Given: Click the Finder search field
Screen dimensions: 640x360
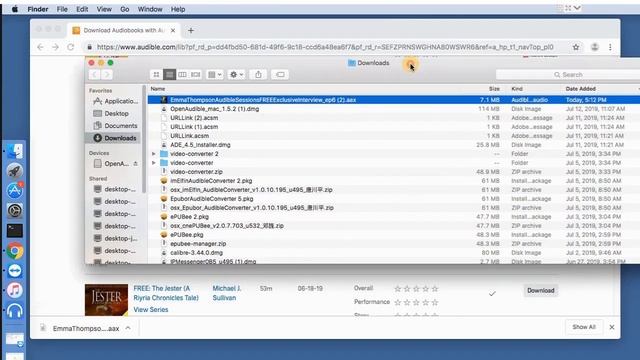Looking at the screenshot, I should [567, 75].
